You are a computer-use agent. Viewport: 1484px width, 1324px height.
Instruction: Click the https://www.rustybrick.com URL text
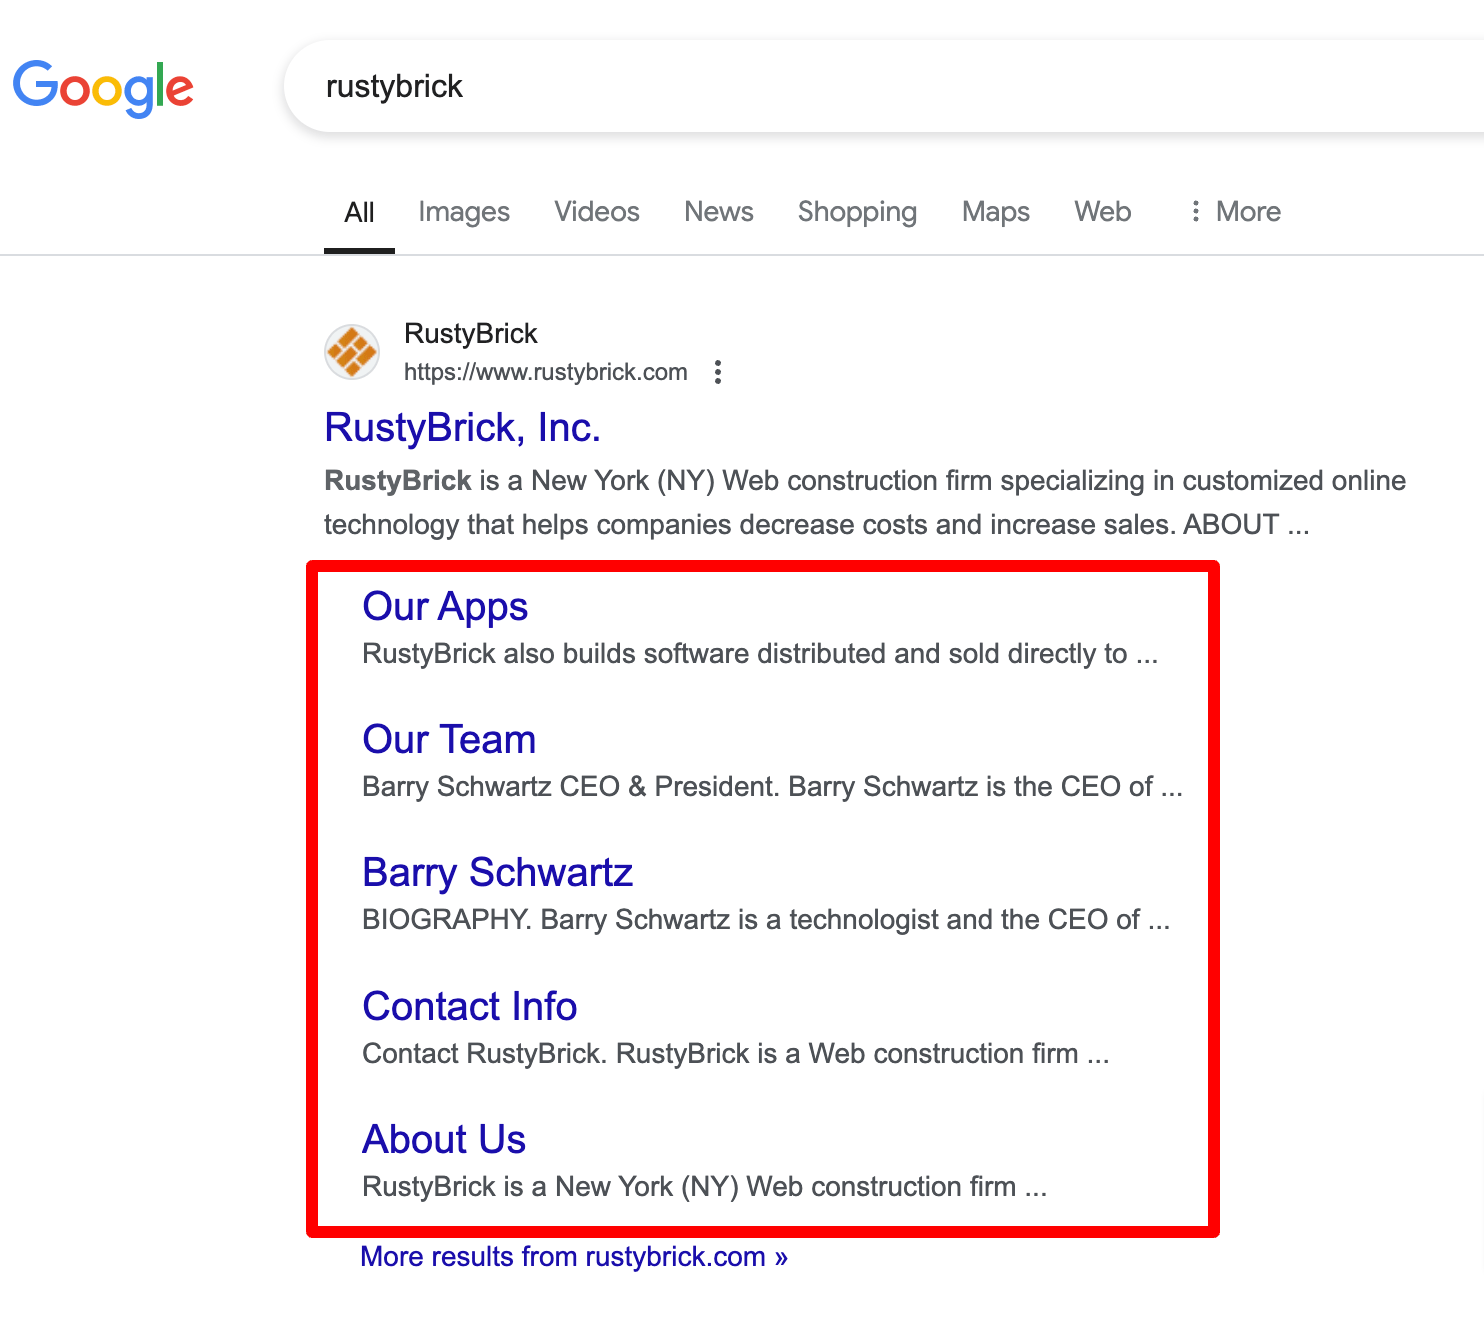545,371
